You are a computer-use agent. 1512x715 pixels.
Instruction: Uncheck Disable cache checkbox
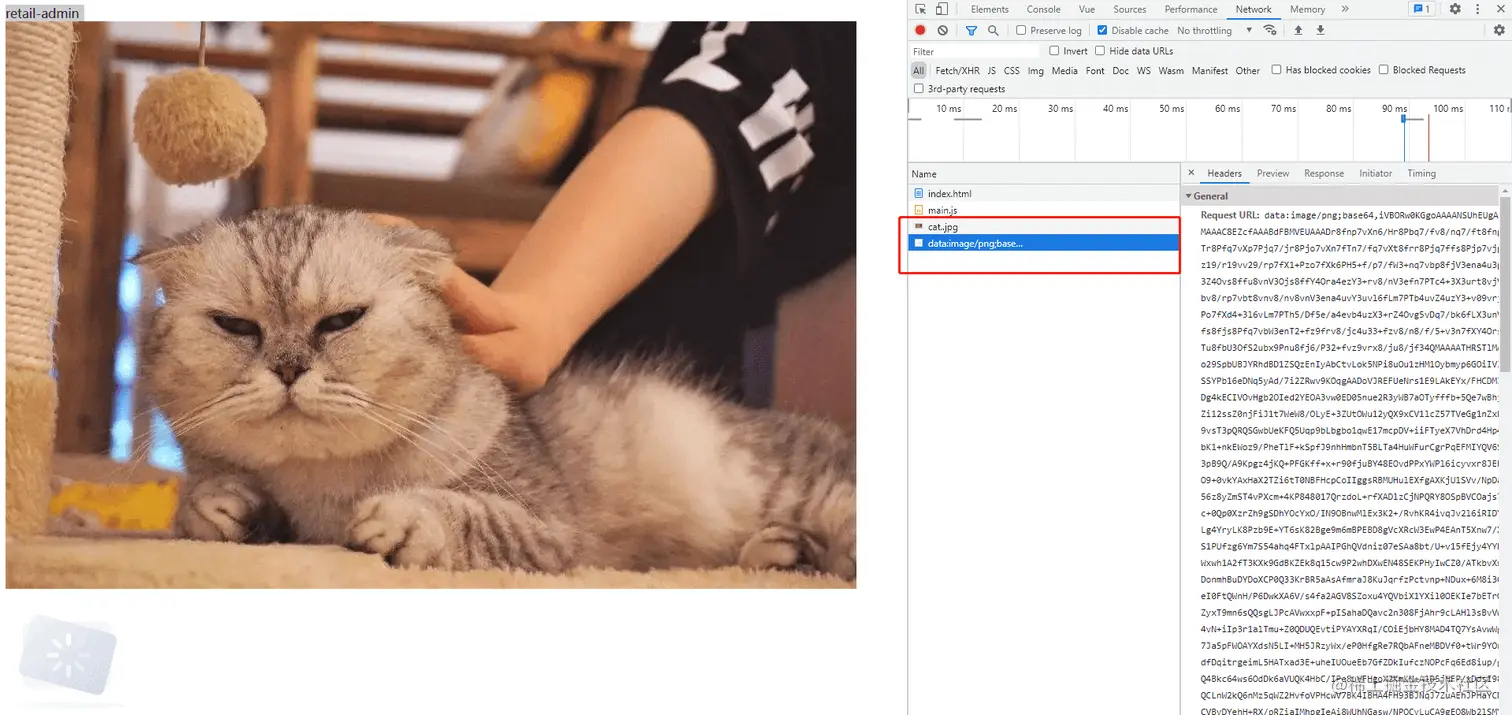click(x=1102, y=30)
